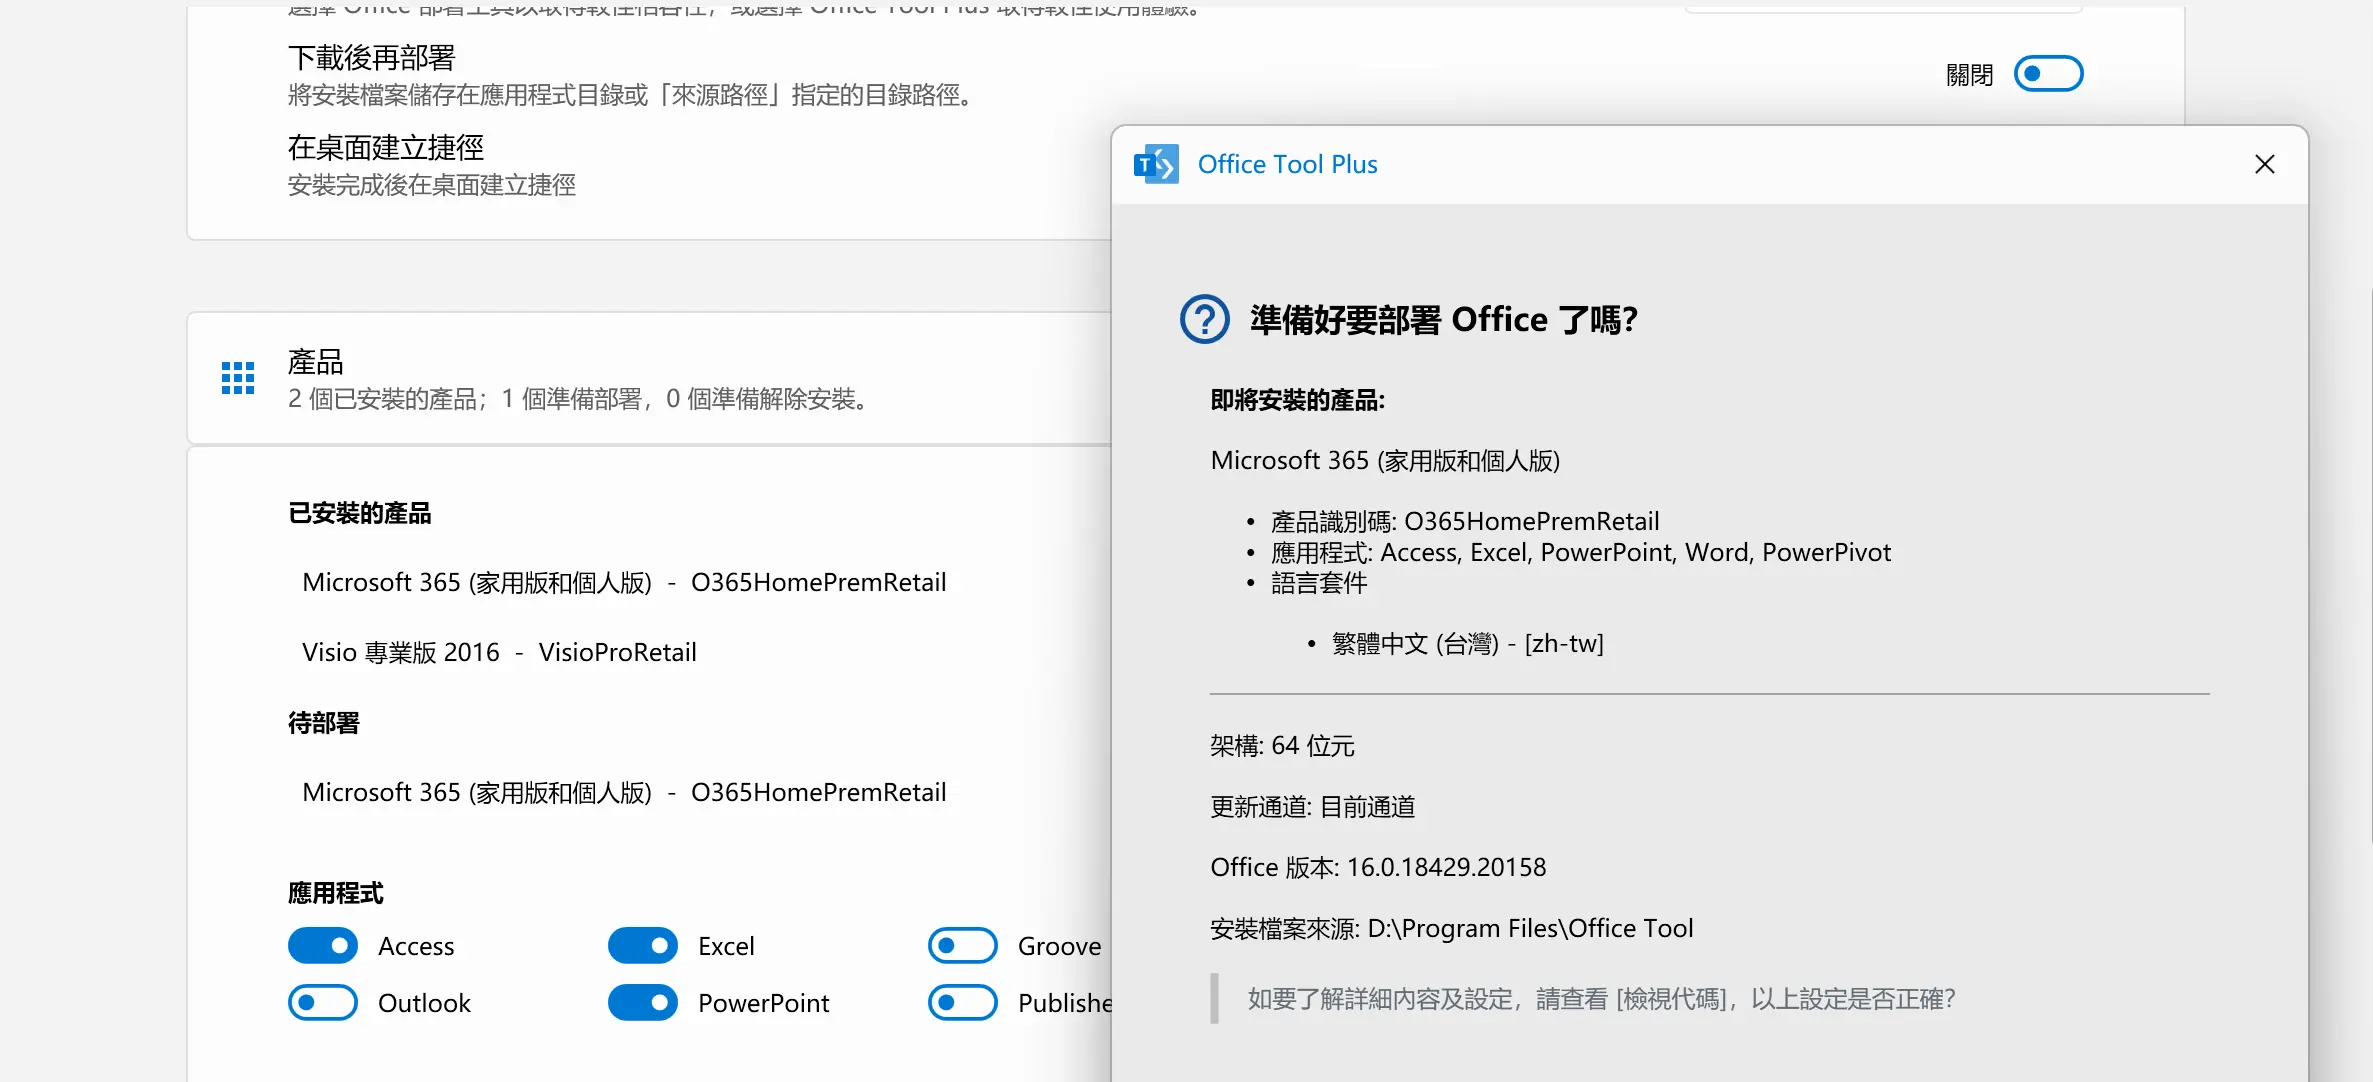
Task: Click the products grid icon
Action: tap(238, 379)
